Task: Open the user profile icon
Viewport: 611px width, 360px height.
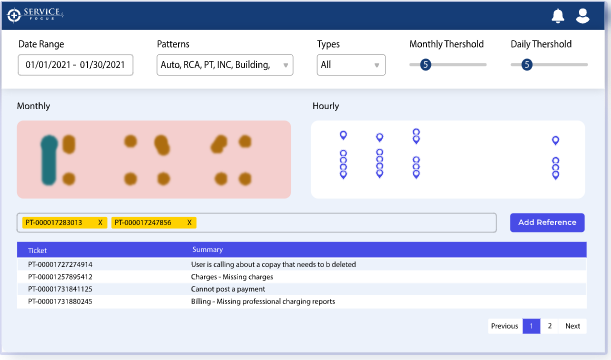Action: pos(582,16)
